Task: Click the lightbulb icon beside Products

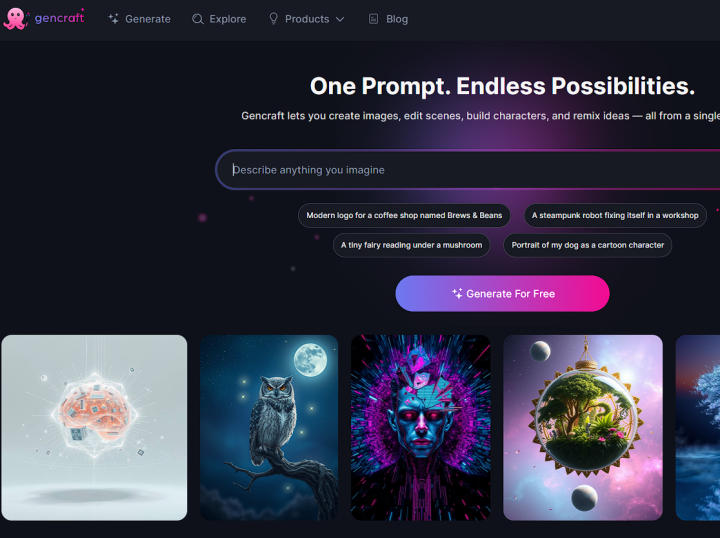Action: coord(273,18)
